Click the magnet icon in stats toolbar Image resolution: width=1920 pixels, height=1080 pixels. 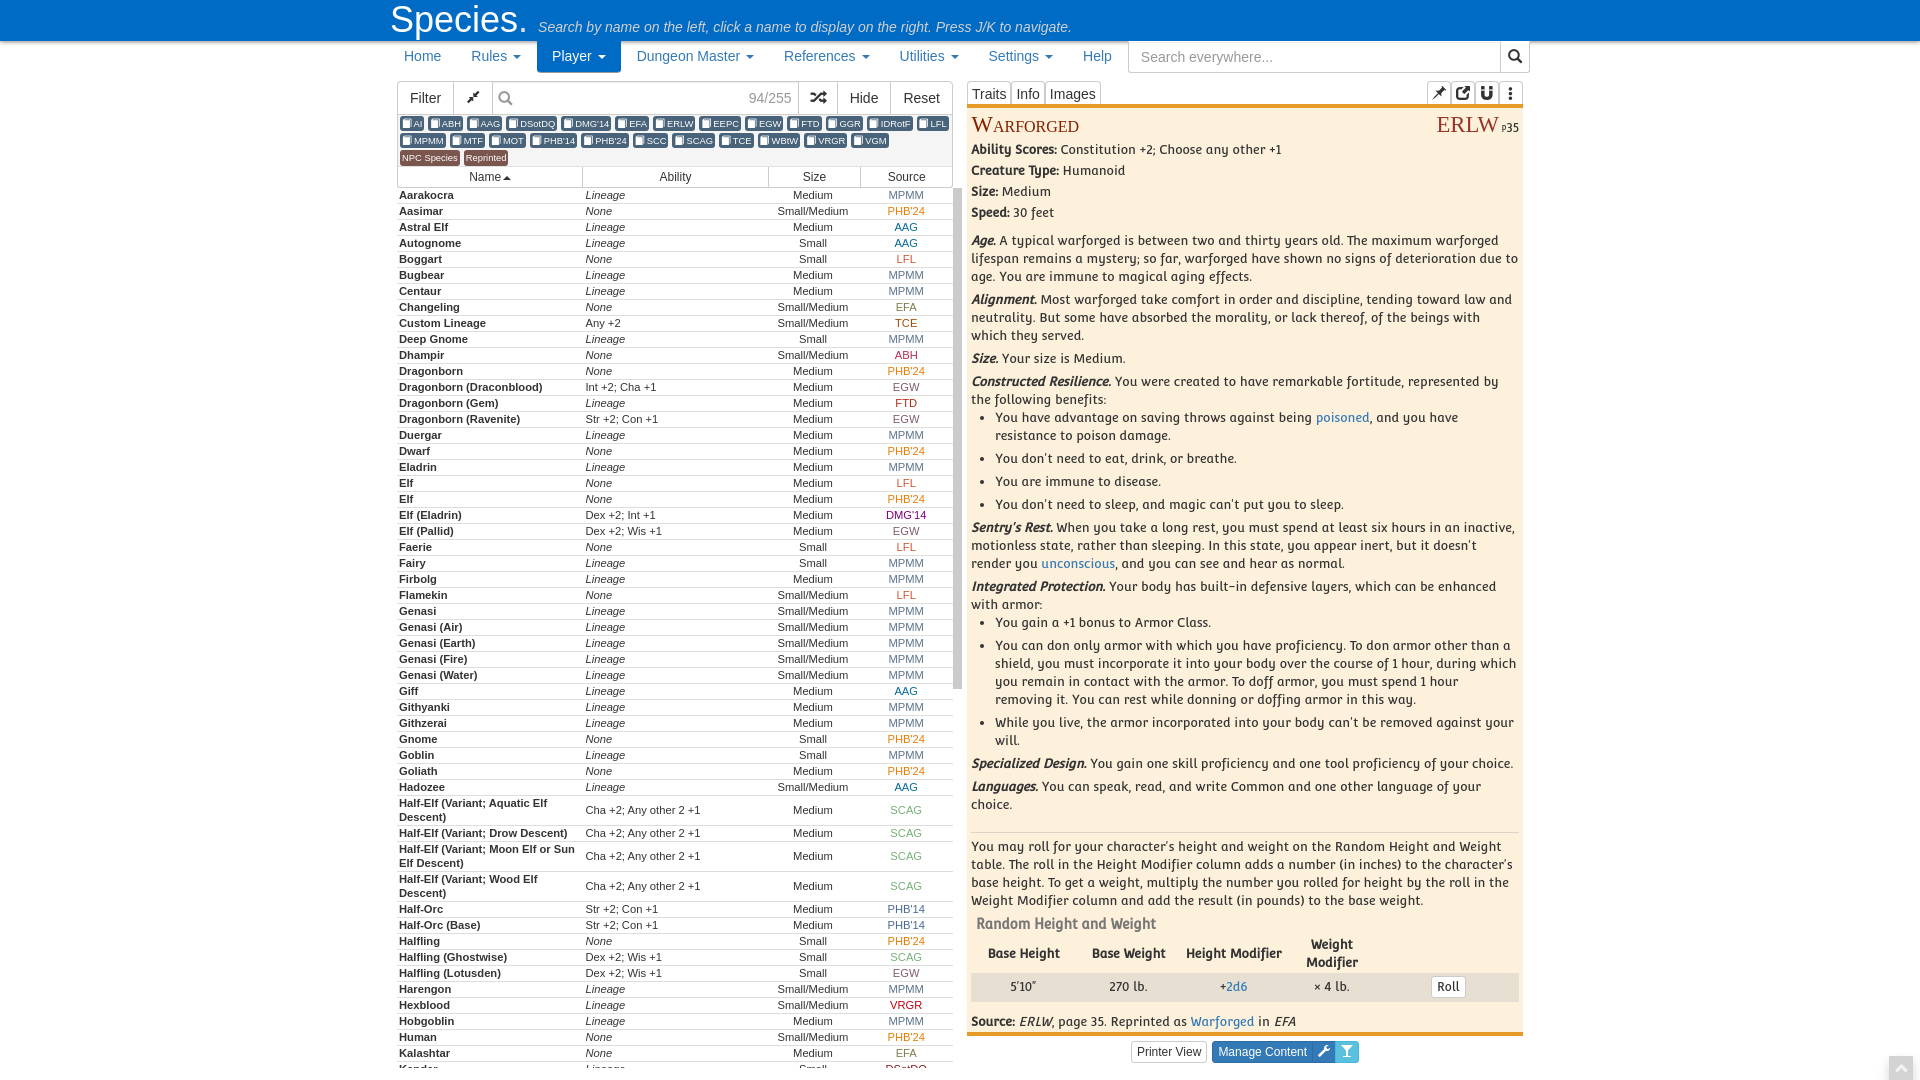(x=1487, y=94)
